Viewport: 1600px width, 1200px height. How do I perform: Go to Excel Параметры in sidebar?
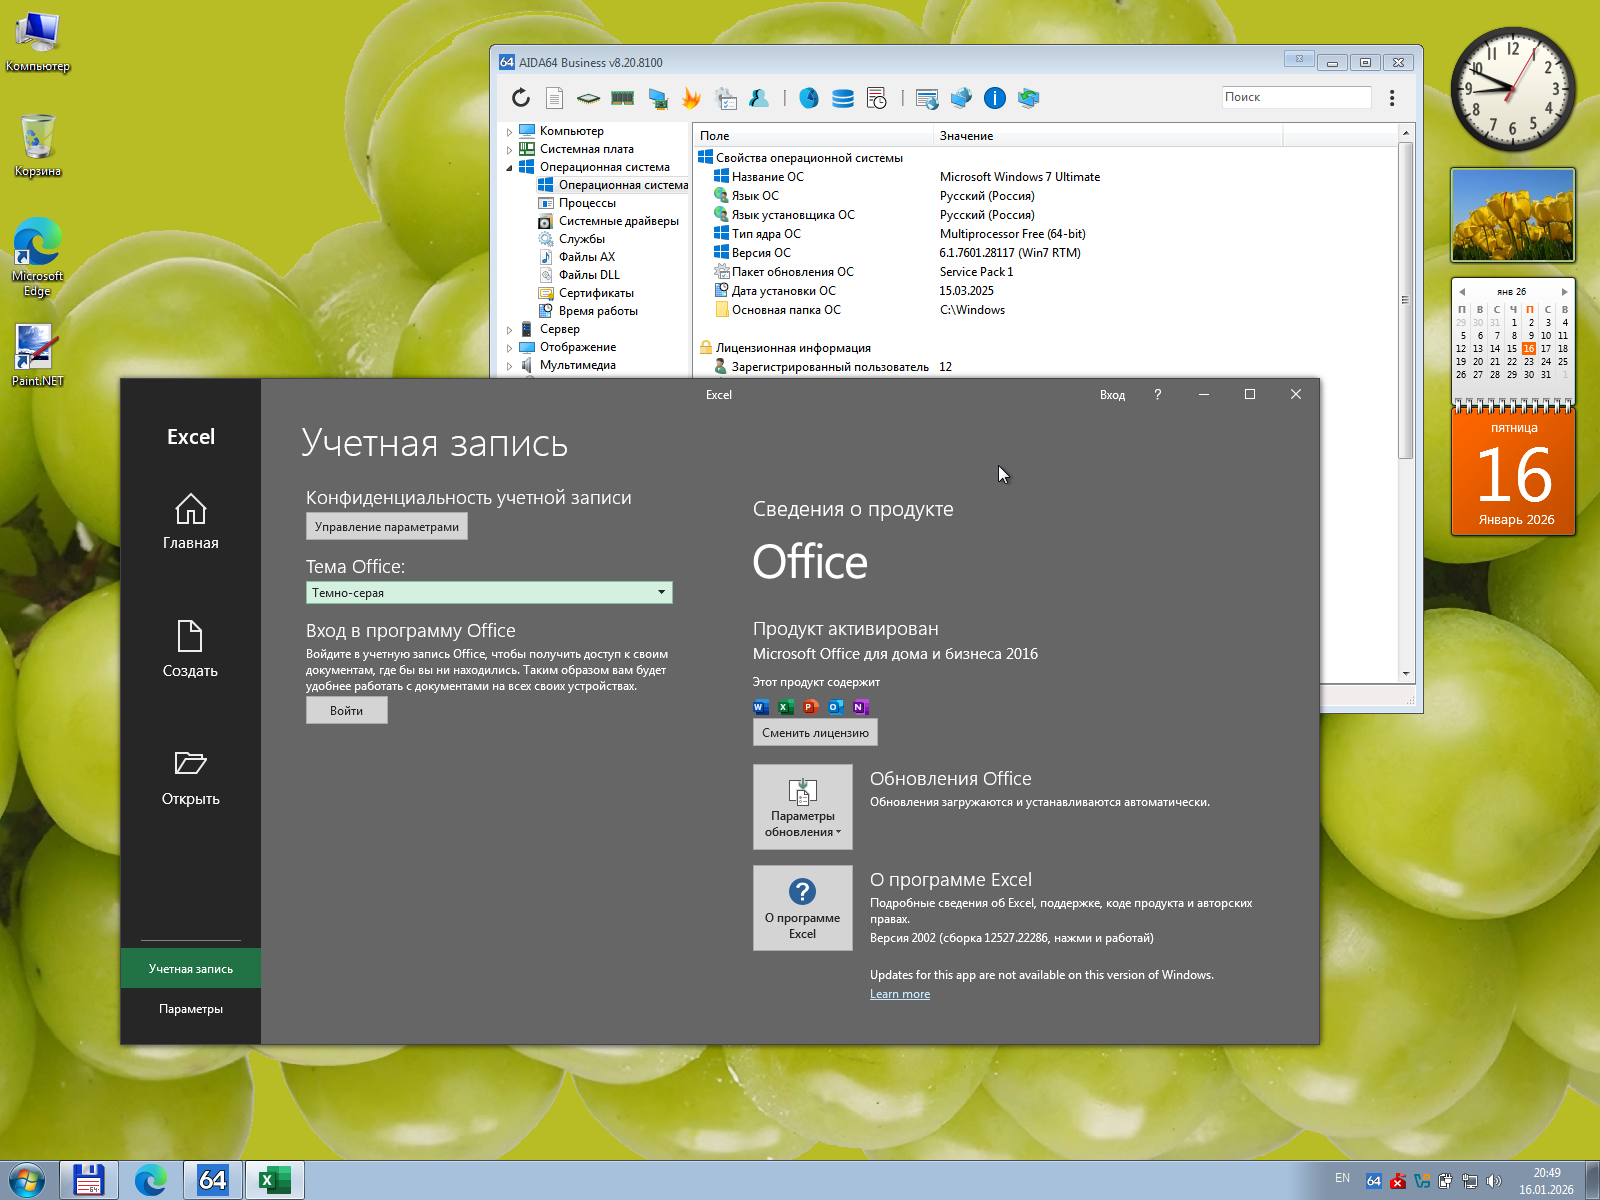190,1009
